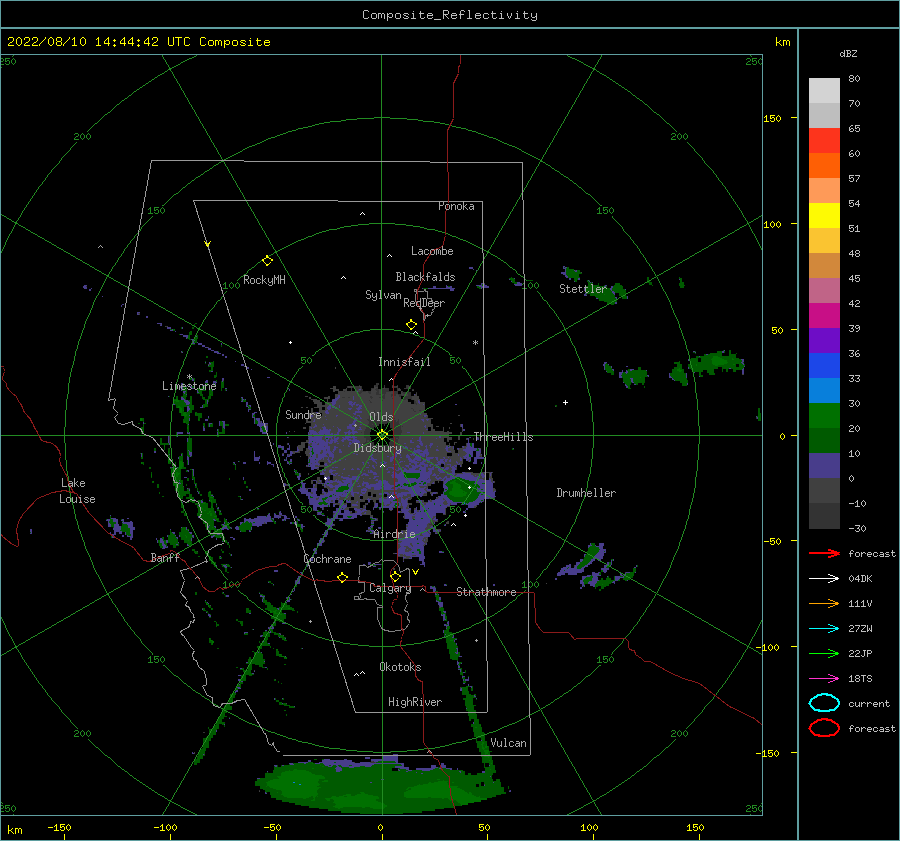900x841 pixels.
Task: Click the lightest gray swatch between 80 and 70
Action: coord(824,91)
